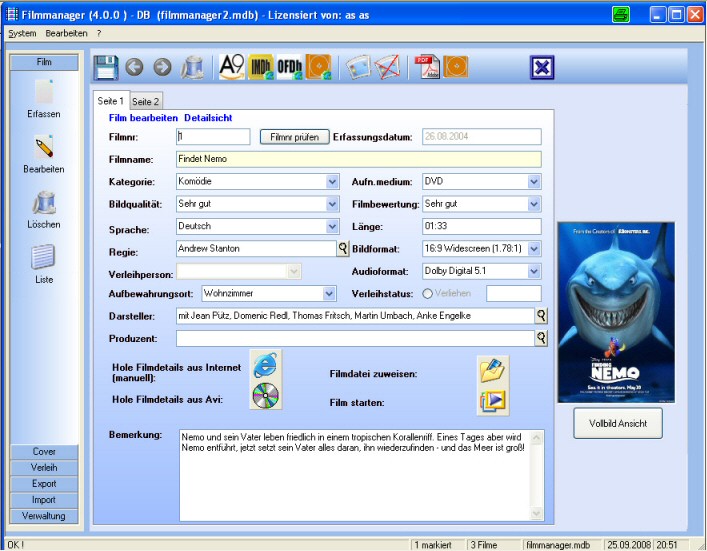Click the Vollbild Ansicht button
This screenshot has height=551, width=707.
pyautogui.click(x=617, y=424)
